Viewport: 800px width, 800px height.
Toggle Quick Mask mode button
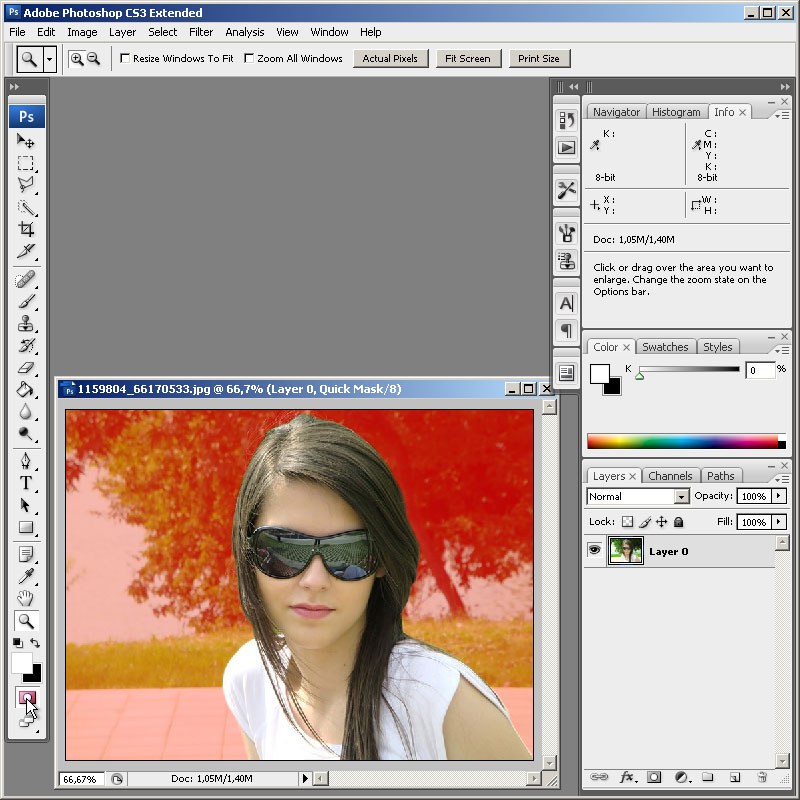tap(27, 697)
